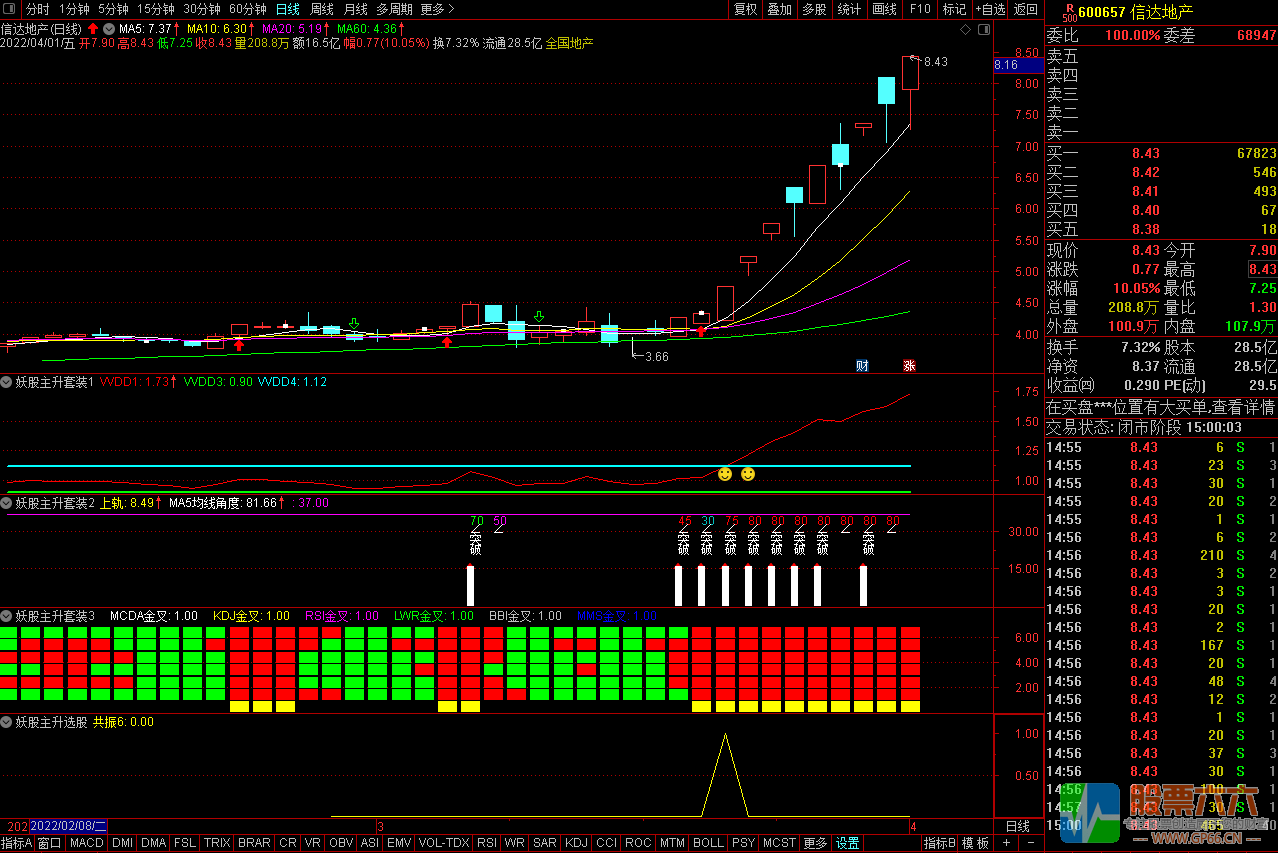Click the square panel icon beside the diamond

click(982, 30)
